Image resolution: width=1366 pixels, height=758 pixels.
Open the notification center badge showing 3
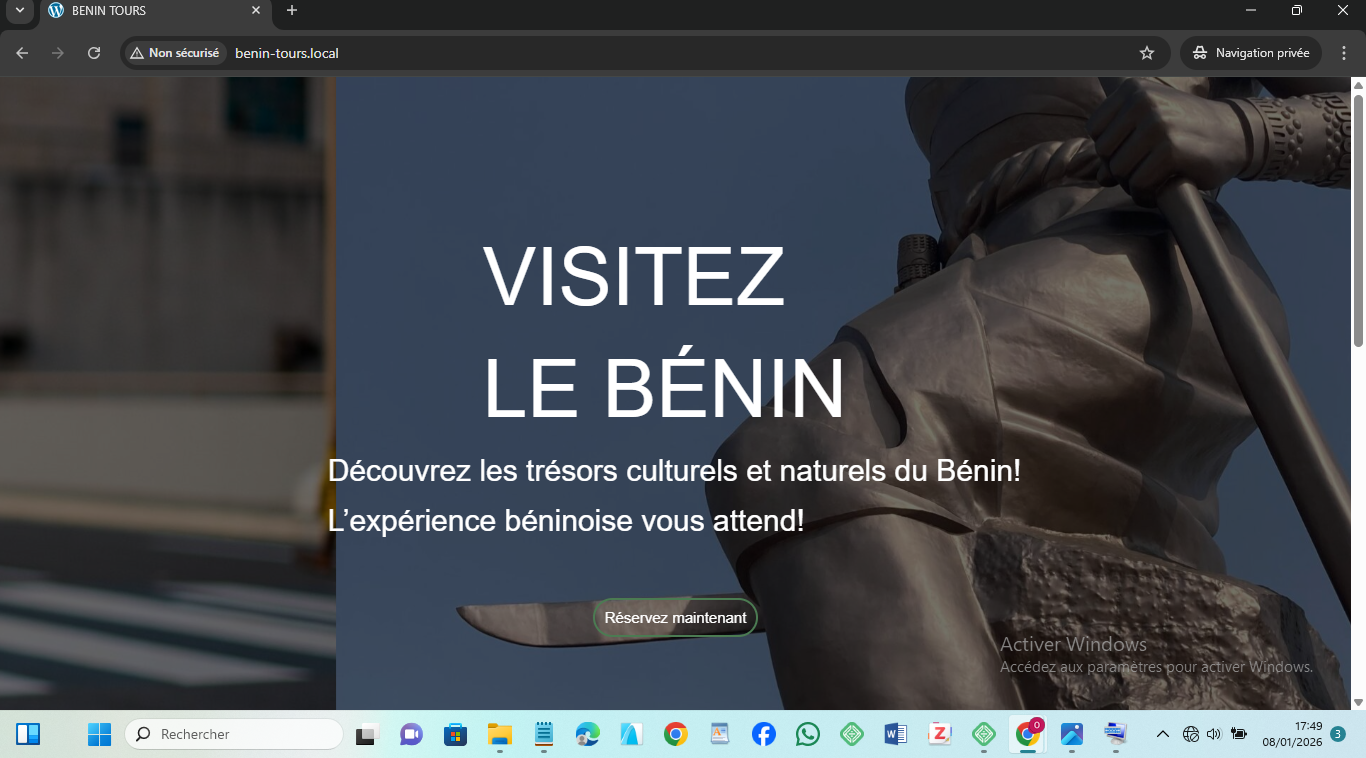point(1339,734)
